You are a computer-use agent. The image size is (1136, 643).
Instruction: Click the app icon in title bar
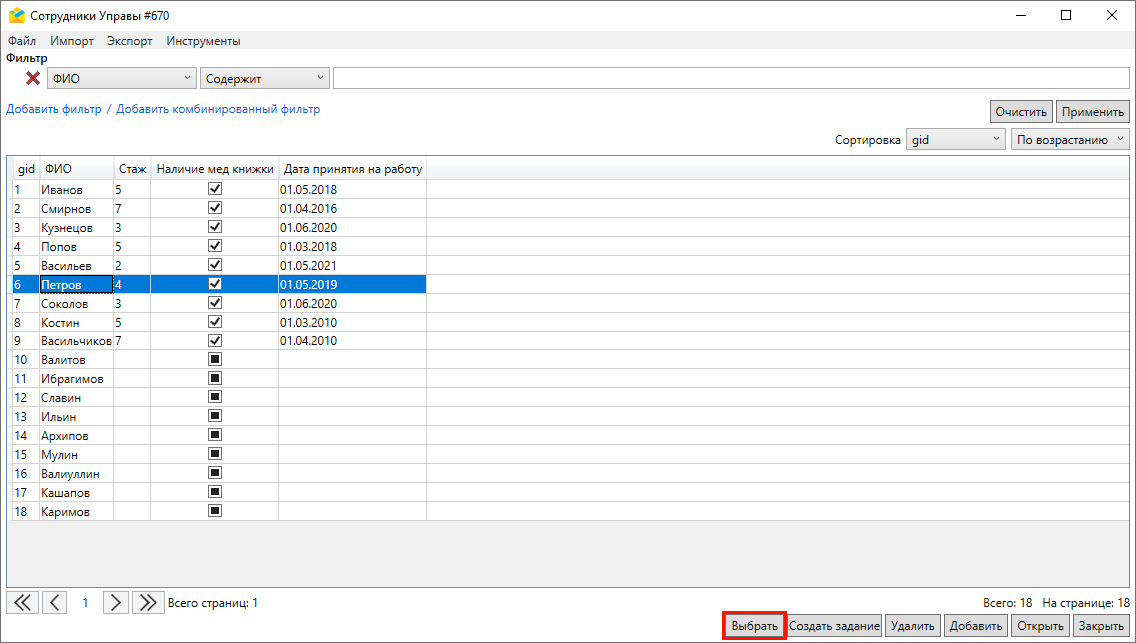tap(16, 15)
